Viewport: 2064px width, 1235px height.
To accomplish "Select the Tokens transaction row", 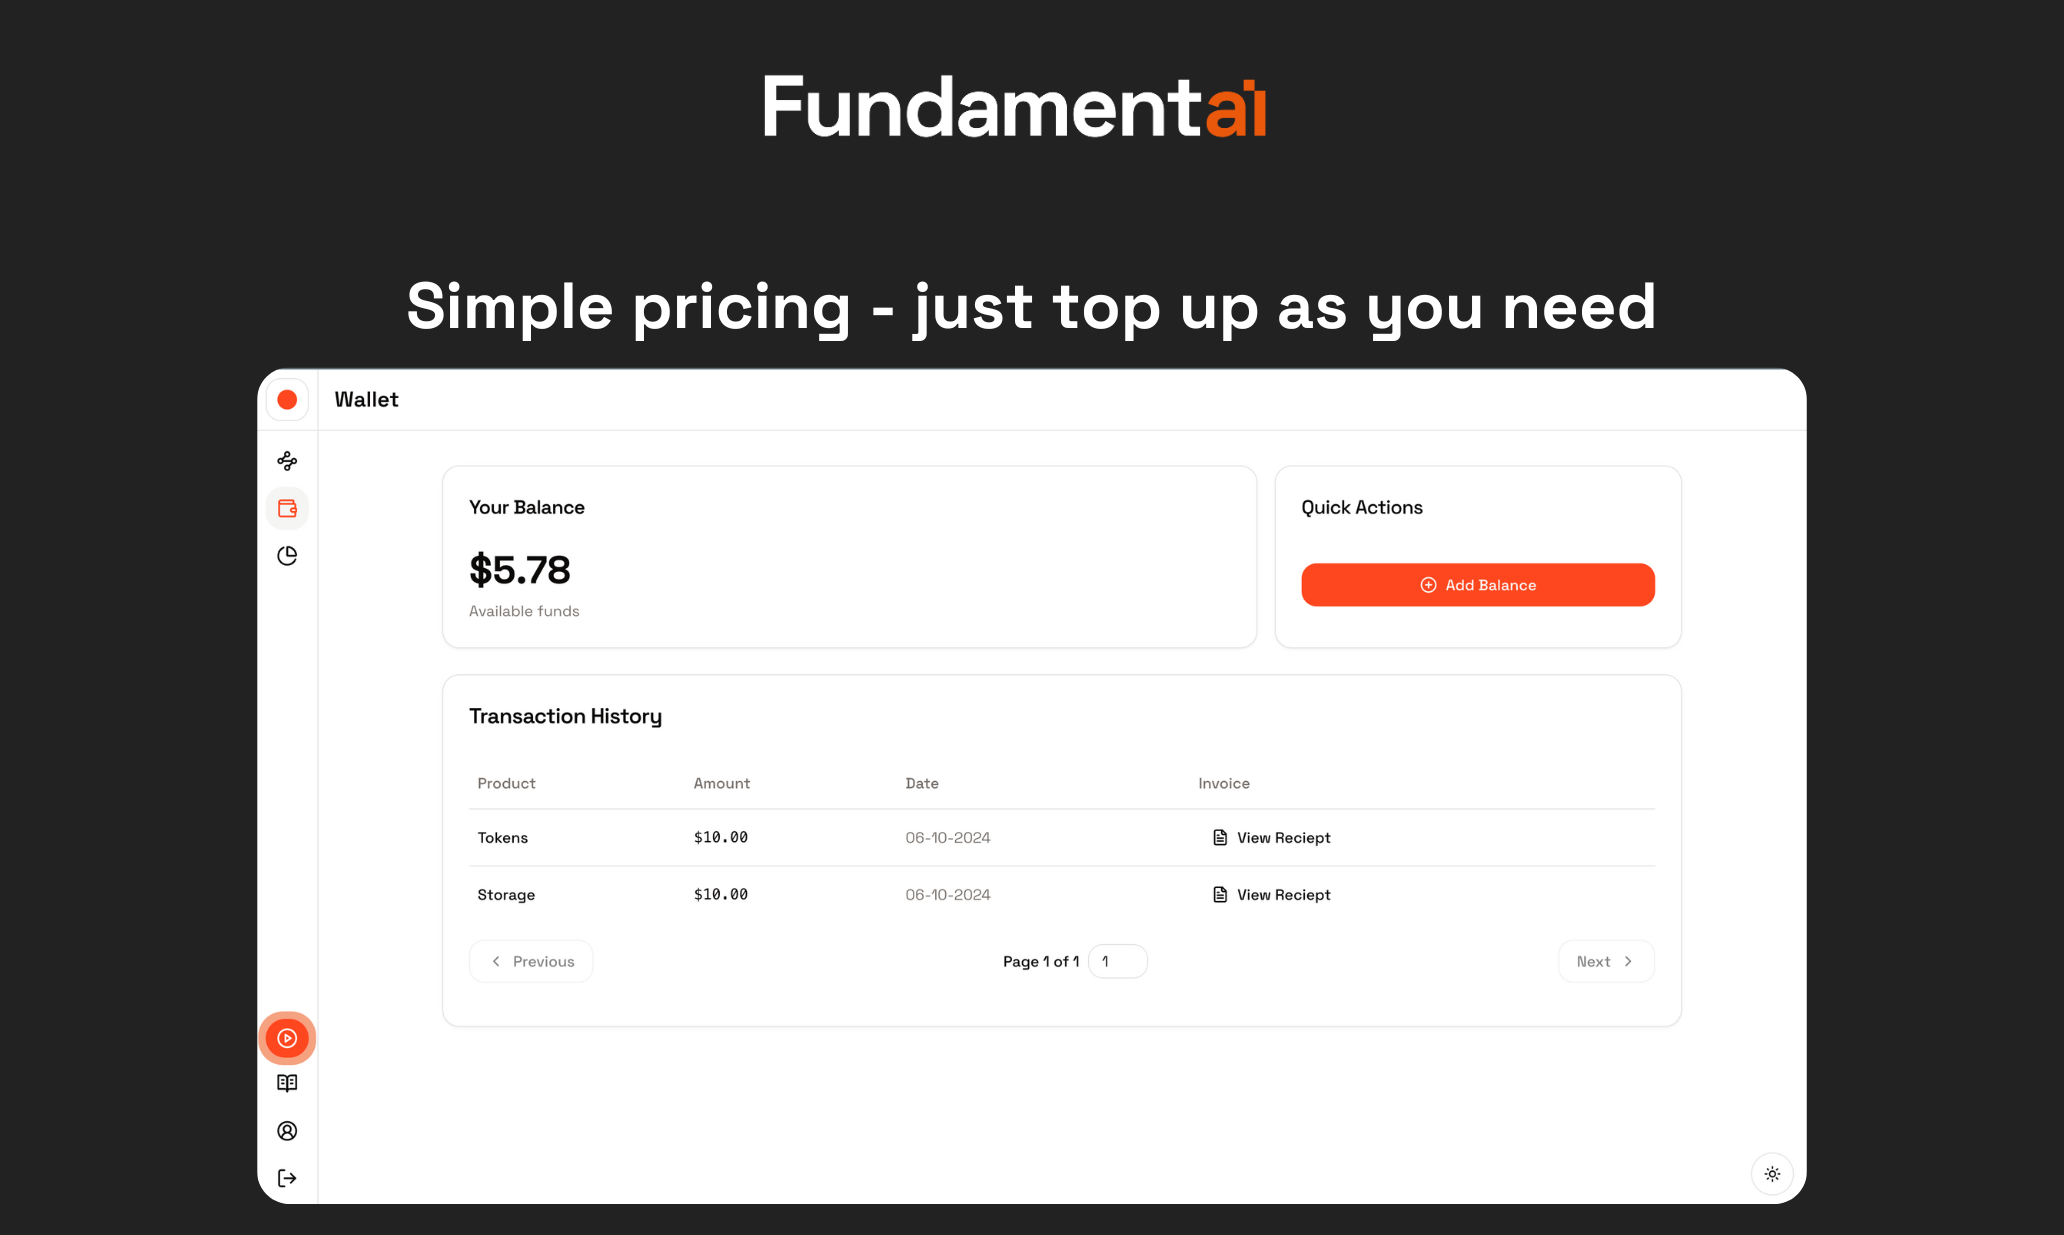I will pos(503,838).
